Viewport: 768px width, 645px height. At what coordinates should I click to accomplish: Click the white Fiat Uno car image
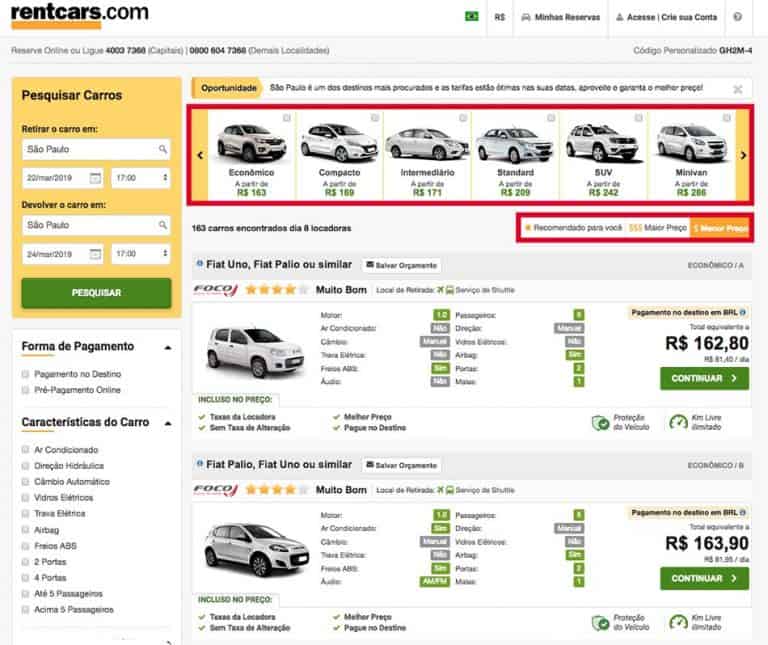(255, 353)
